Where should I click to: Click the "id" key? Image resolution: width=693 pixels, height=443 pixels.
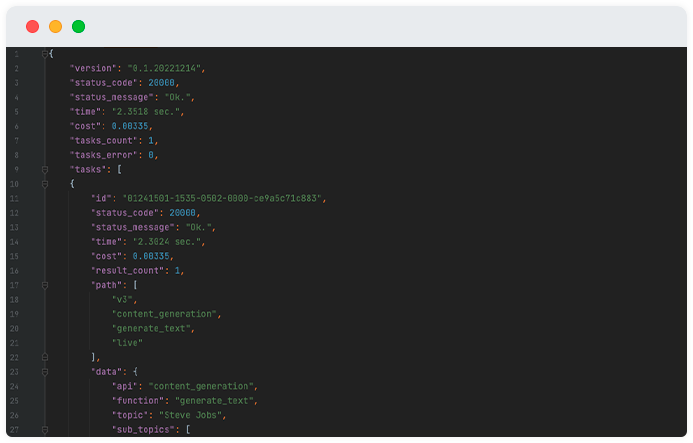(101, 199)
